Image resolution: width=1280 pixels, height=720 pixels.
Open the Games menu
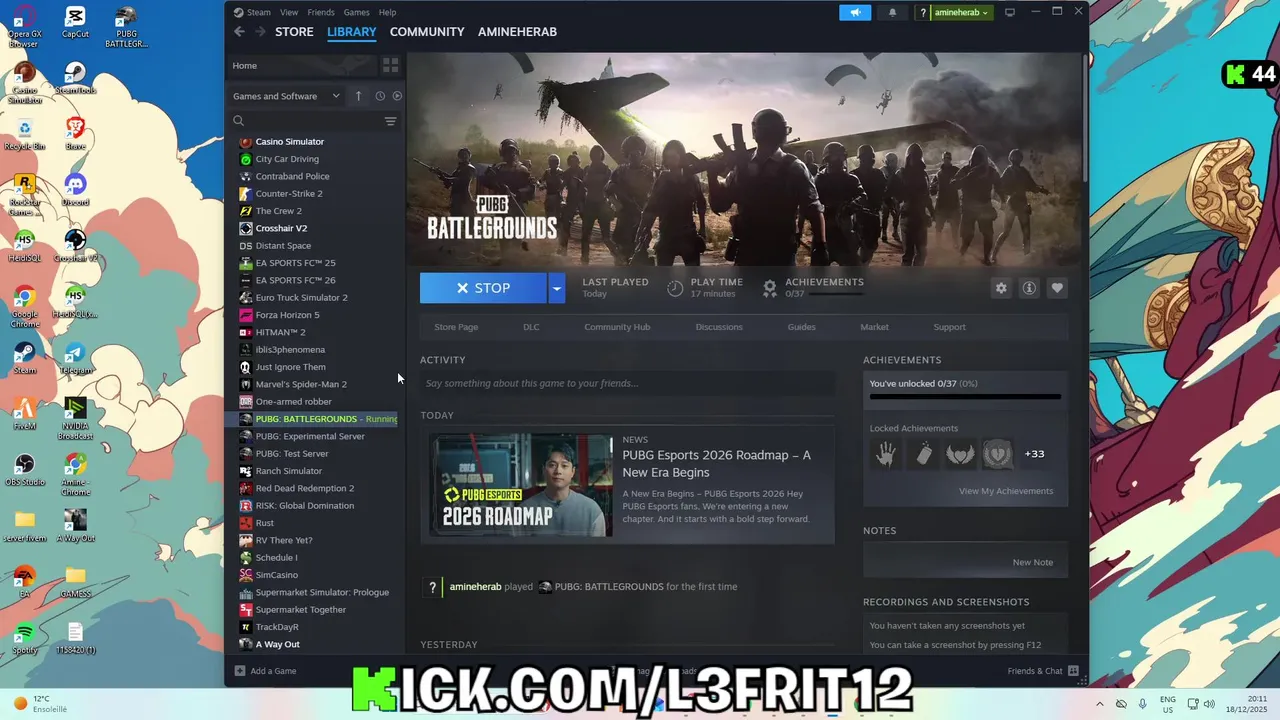[x=356, y=12]
